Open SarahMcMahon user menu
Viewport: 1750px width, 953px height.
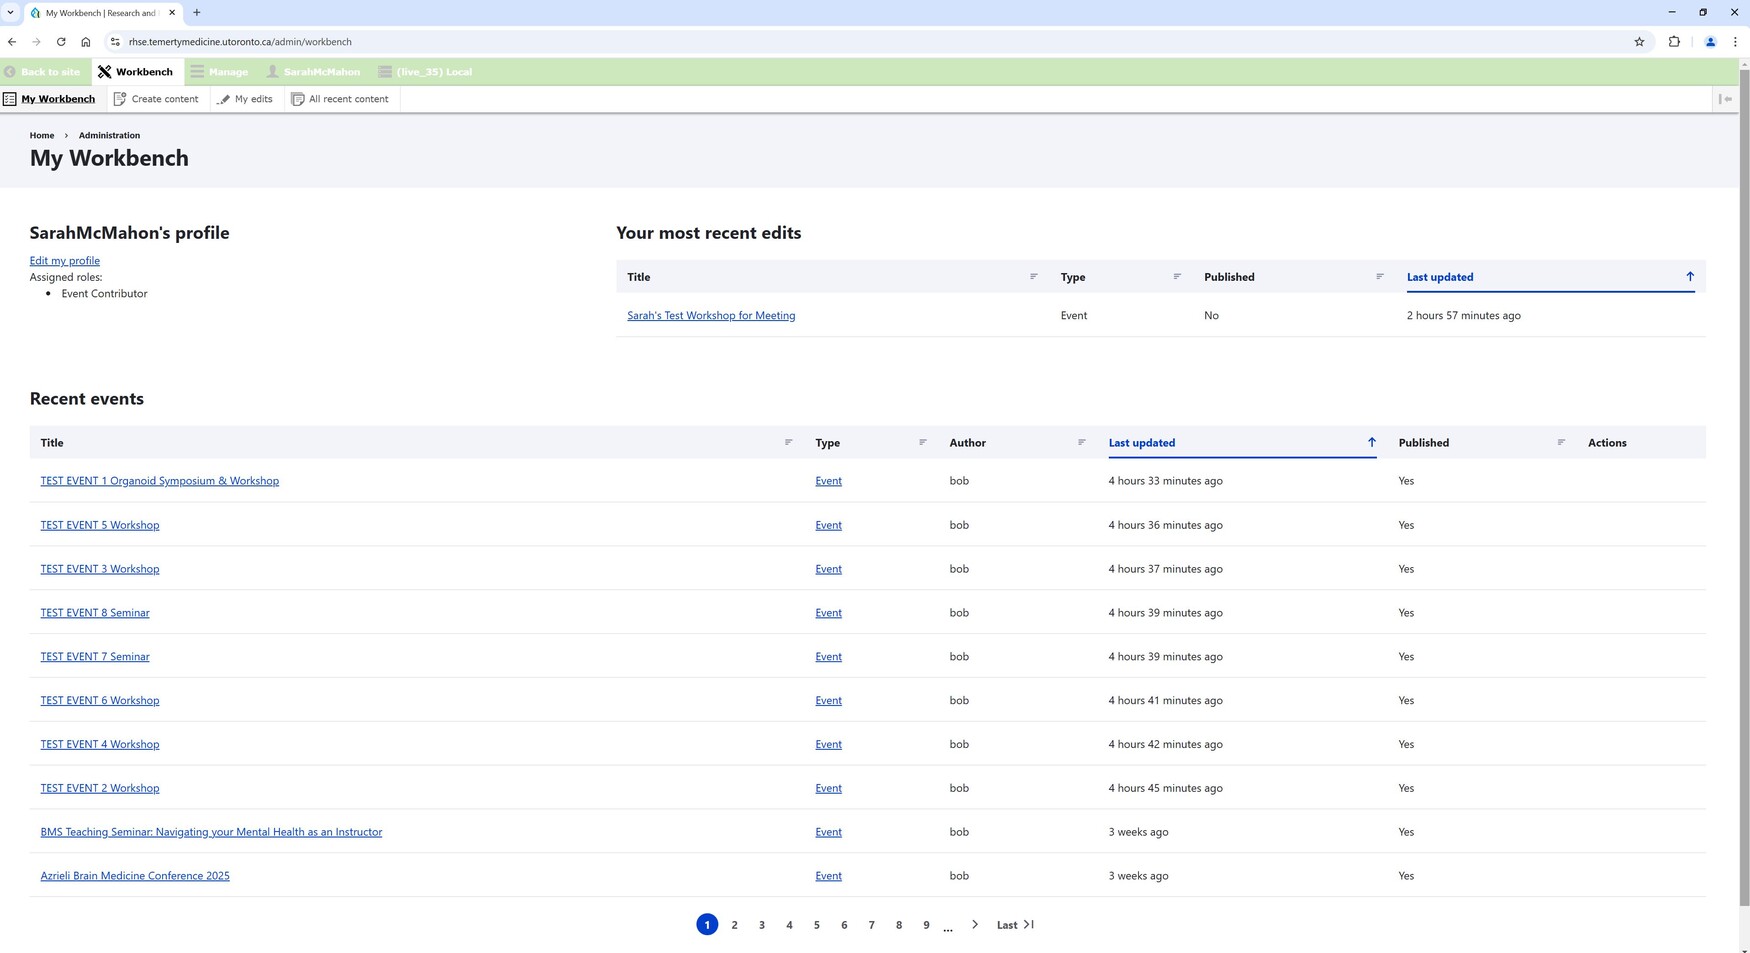coord(313,72)
